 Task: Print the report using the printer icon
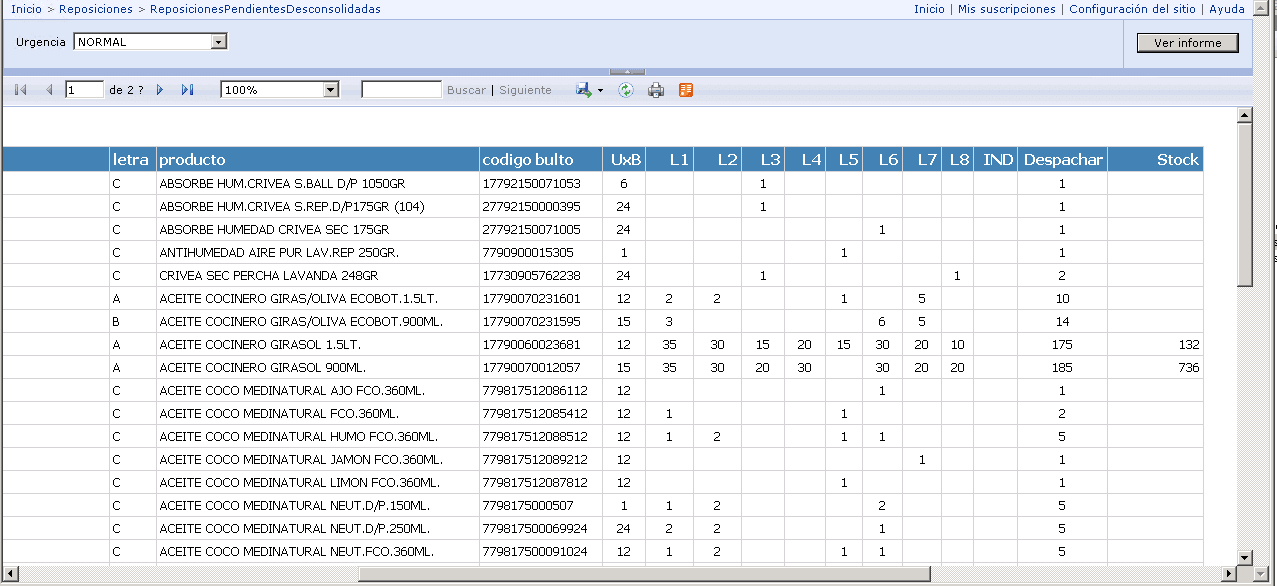click(656, 90)
